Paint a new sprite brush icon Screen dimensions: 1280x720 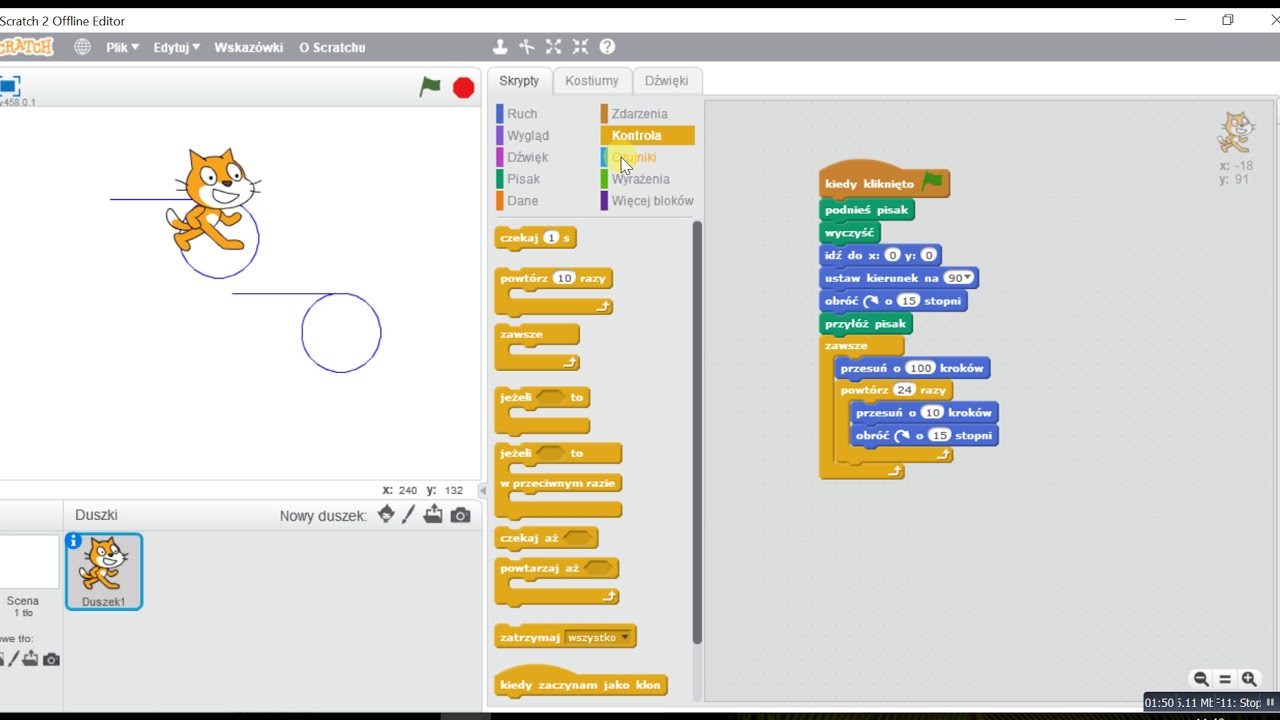coord(409,515)
